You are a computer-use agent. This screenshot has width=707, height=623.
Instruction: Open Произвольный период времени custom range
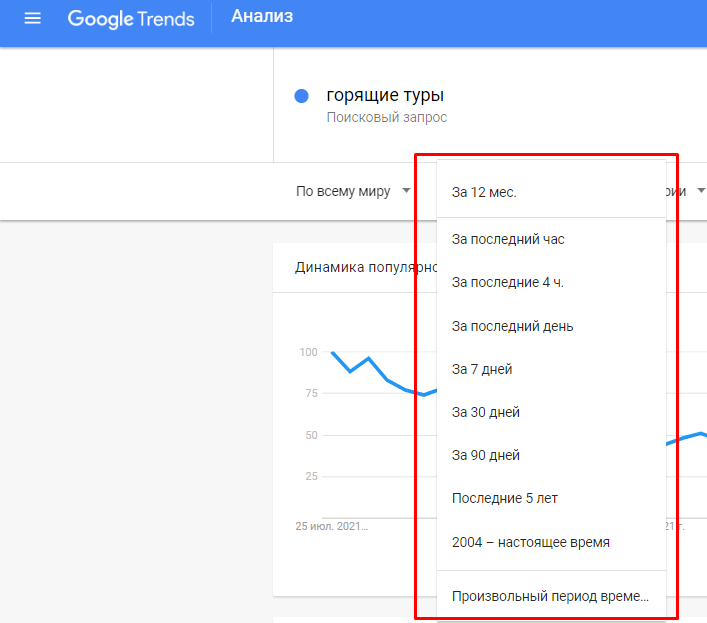click(550, 596)
